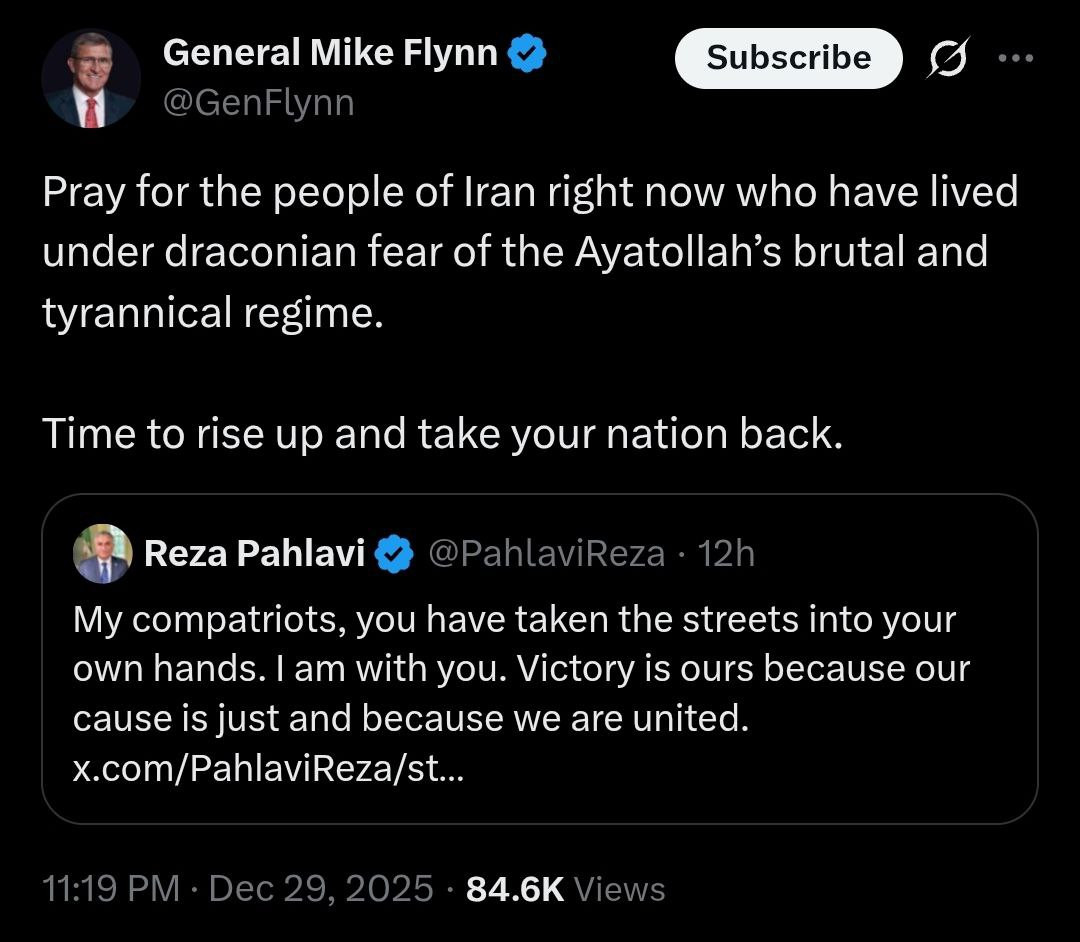Screen dimensions: 1080x942
Task: Click the 12h timestamp on quoted post
Action: [x=727, y=553]
